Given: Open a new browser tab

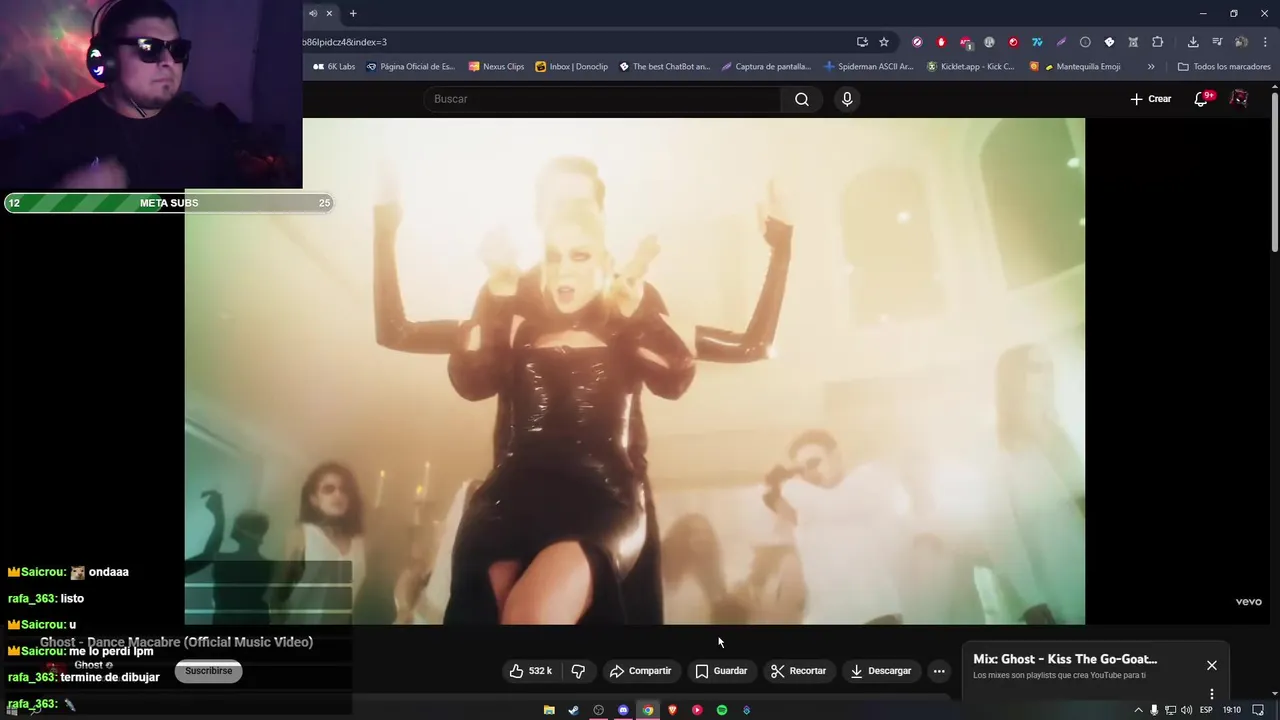Looking at the screenshot, I should pos(353,13).
